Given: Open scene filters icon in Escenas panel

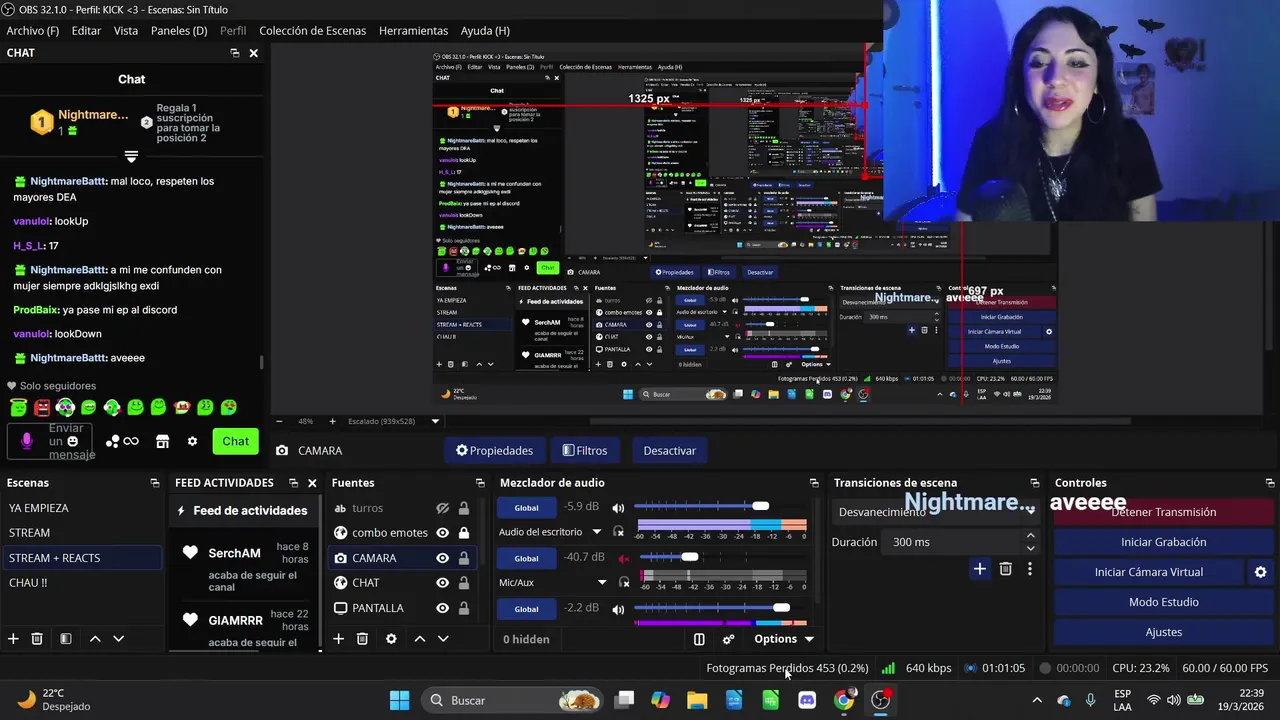Looking at the screenshot, I should [65, 639].
